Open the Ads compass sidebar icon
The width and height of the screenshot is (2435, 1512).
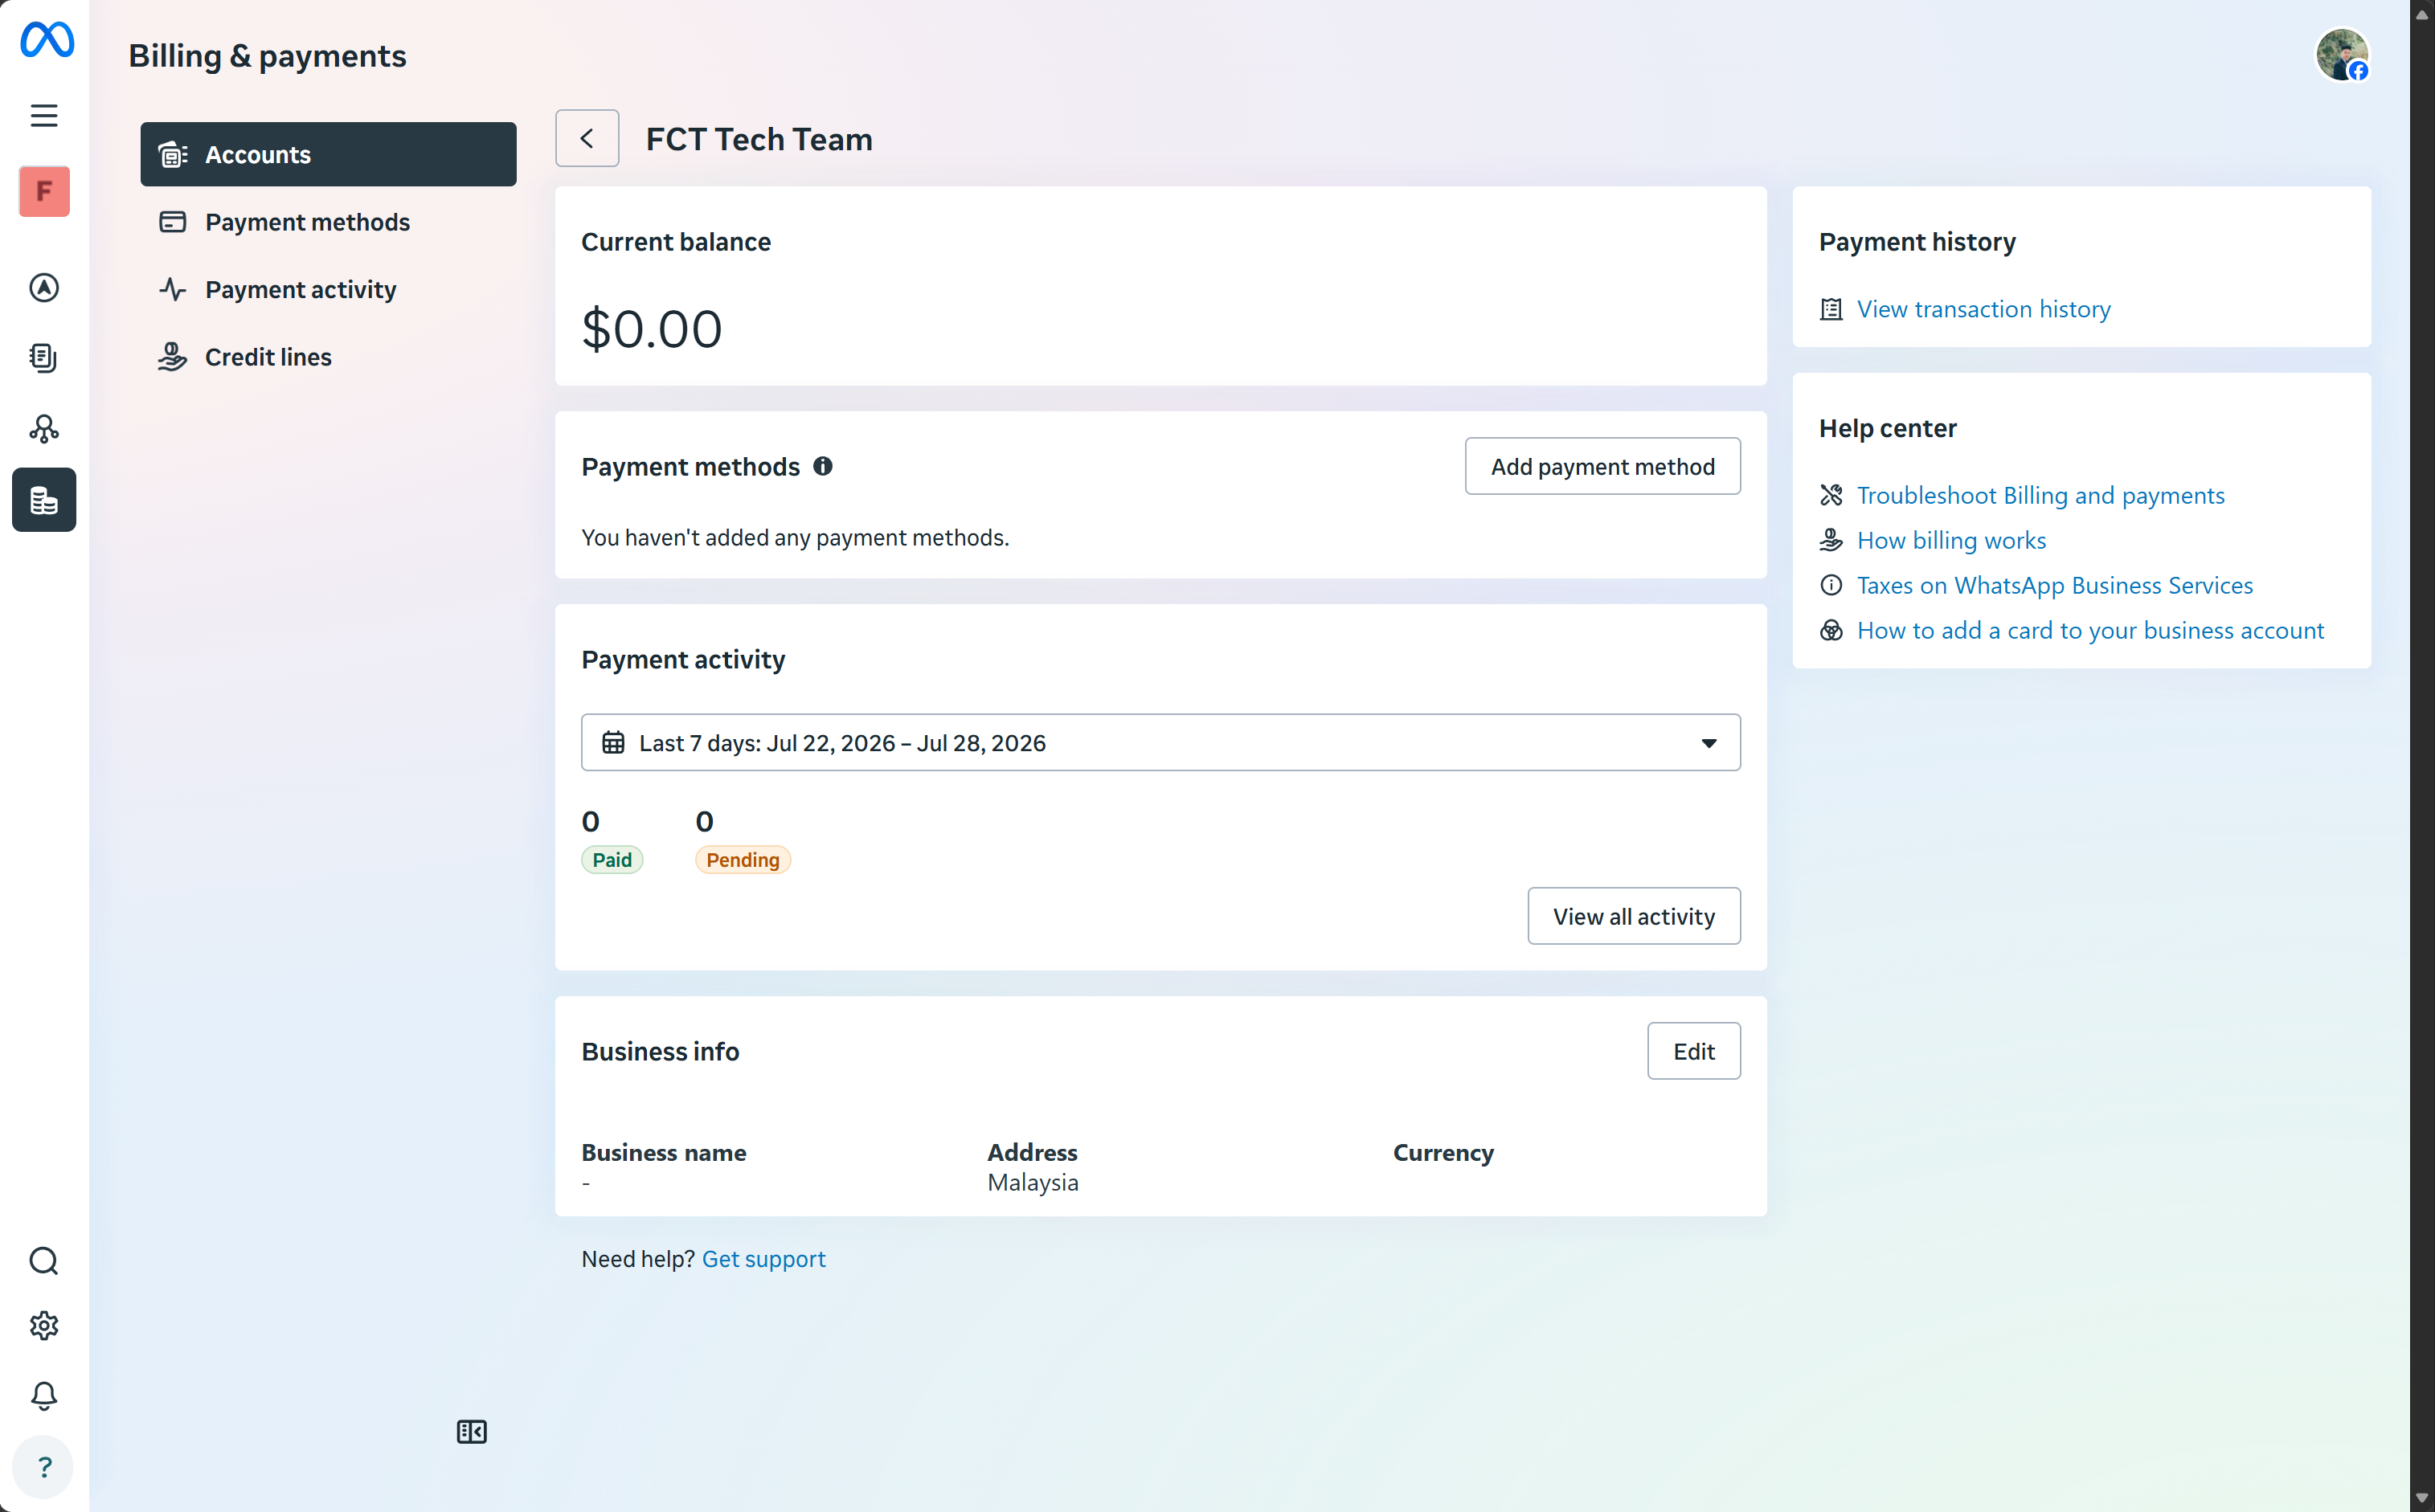(44, 288)
